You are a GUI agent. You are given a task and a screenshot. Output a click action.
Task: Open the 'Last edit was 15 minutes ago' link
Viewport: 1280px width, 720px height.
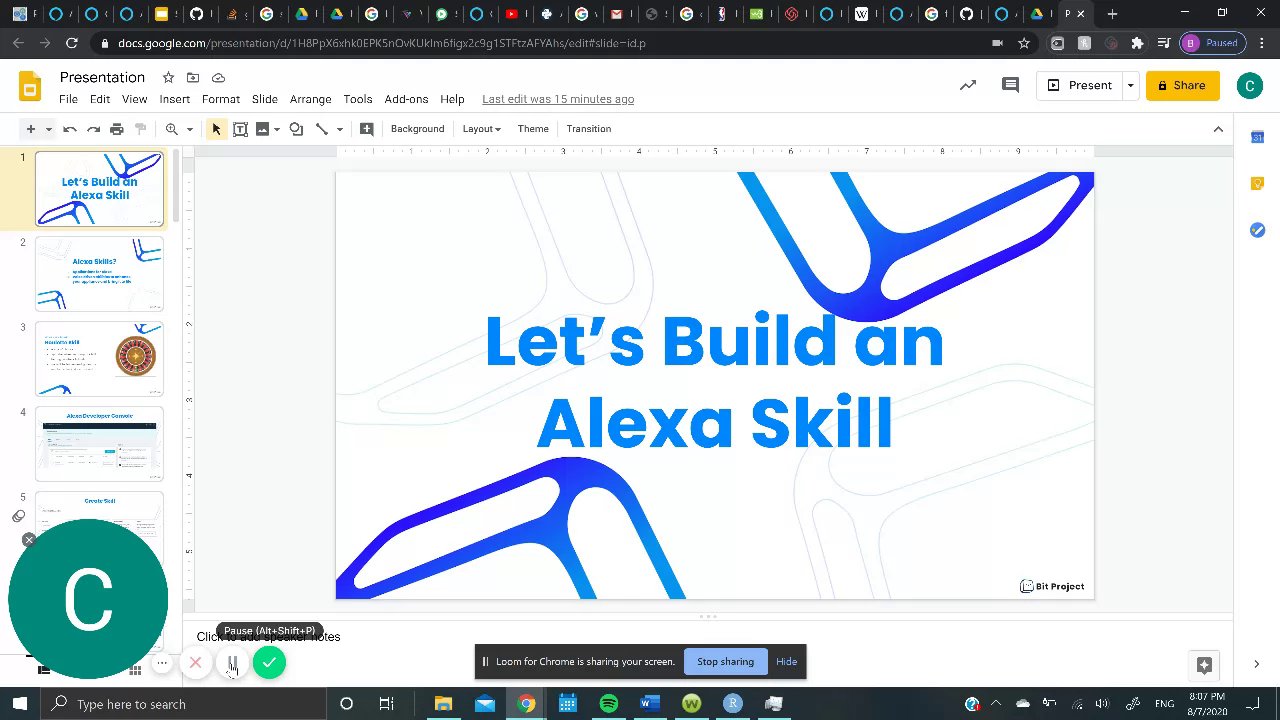coord(558,99)
